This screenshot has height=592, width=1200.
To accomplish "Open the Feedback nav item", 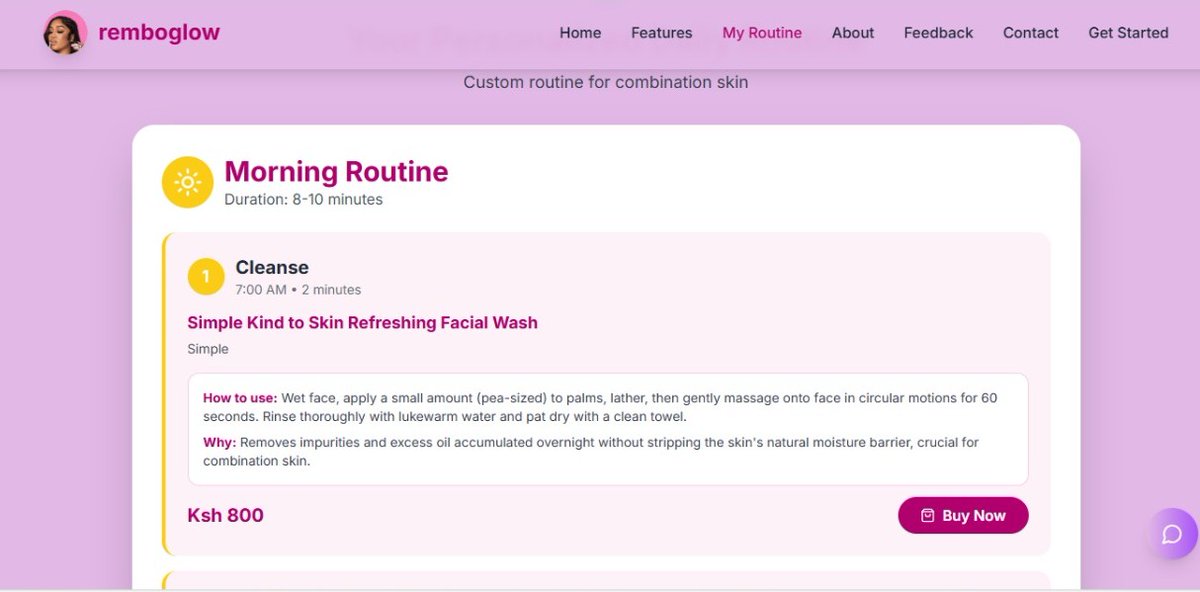I will (x=938, y=33).
